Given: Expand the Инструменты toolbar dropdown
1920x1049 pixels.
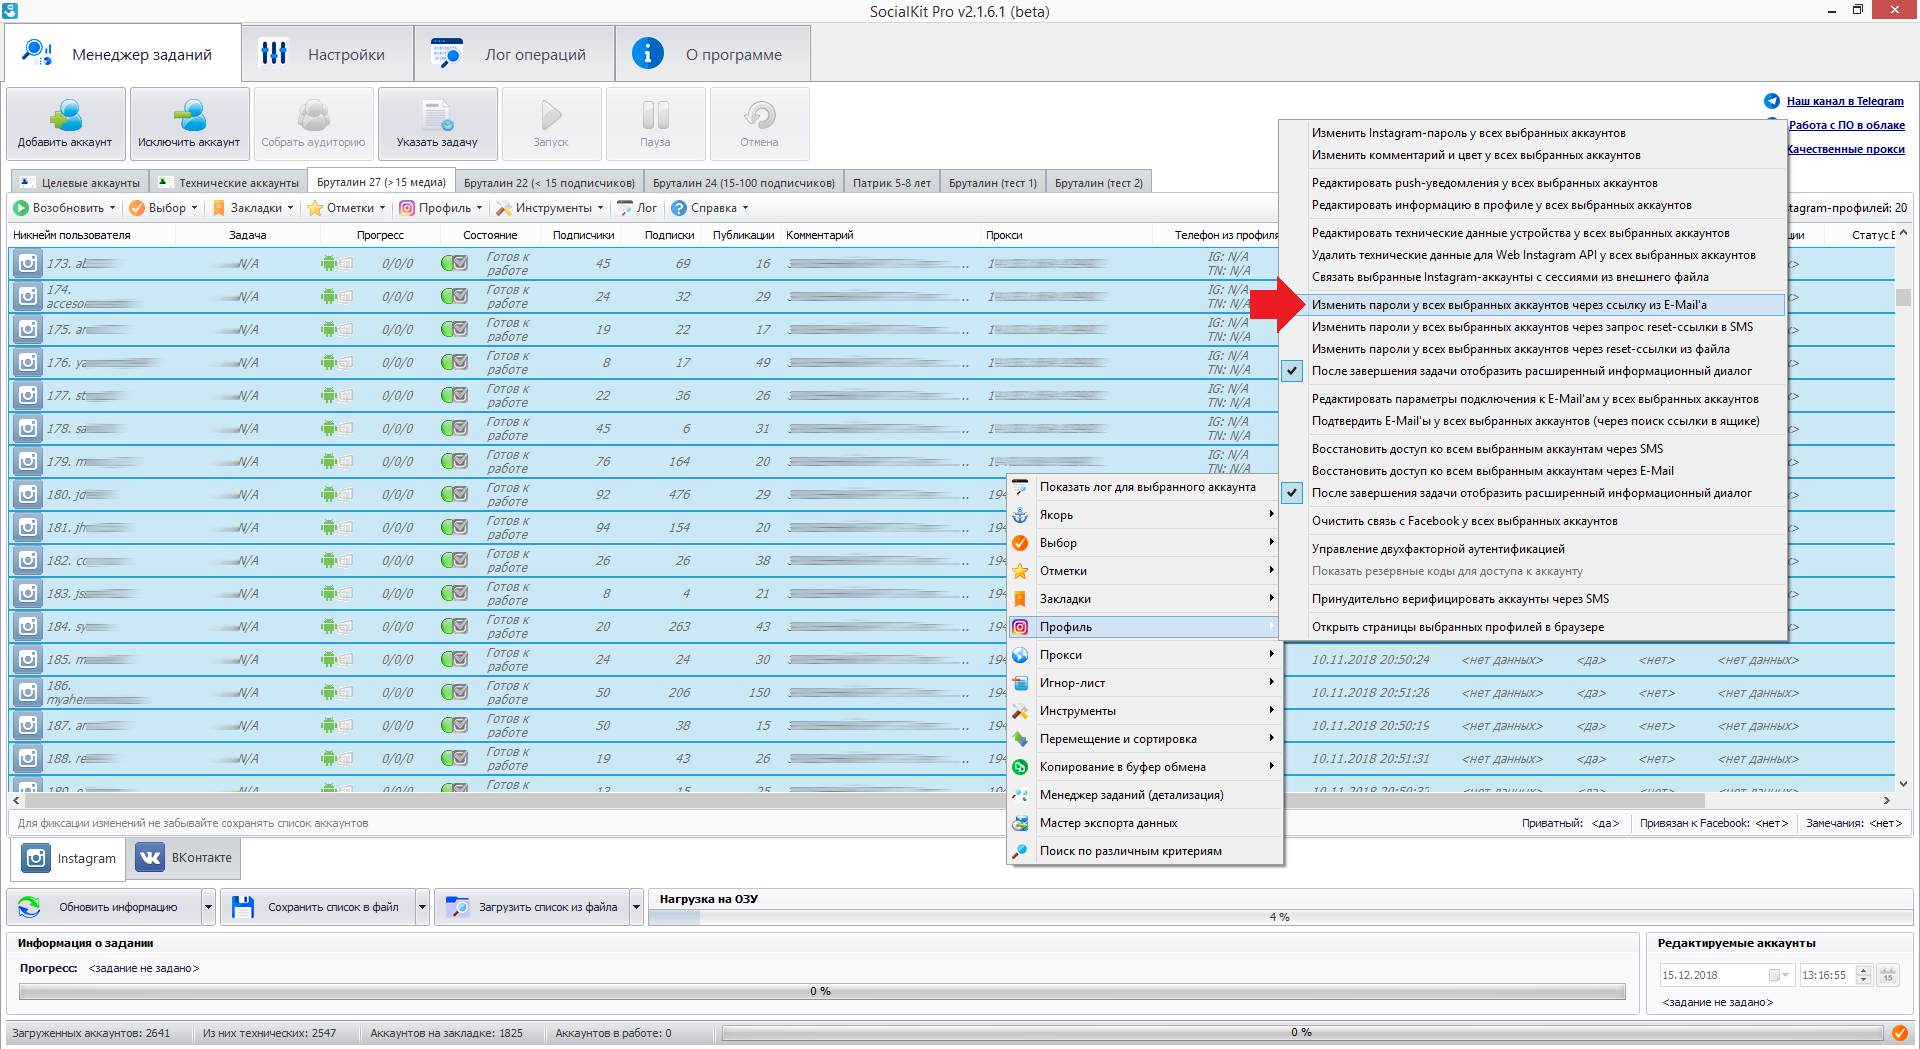Looking at the screenshot, I should point(600,208).
